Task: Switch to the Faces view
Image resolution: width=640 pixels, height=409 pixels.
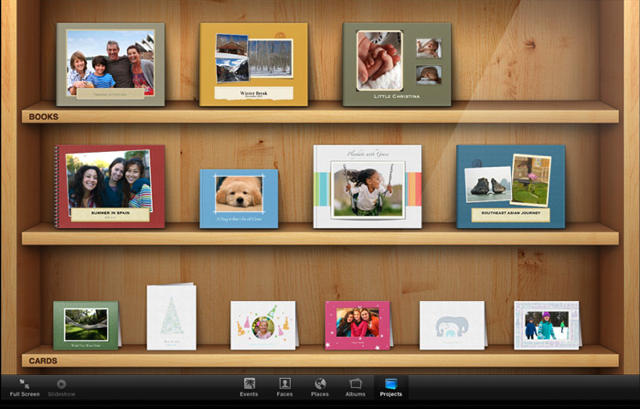Action: [284, 388]
